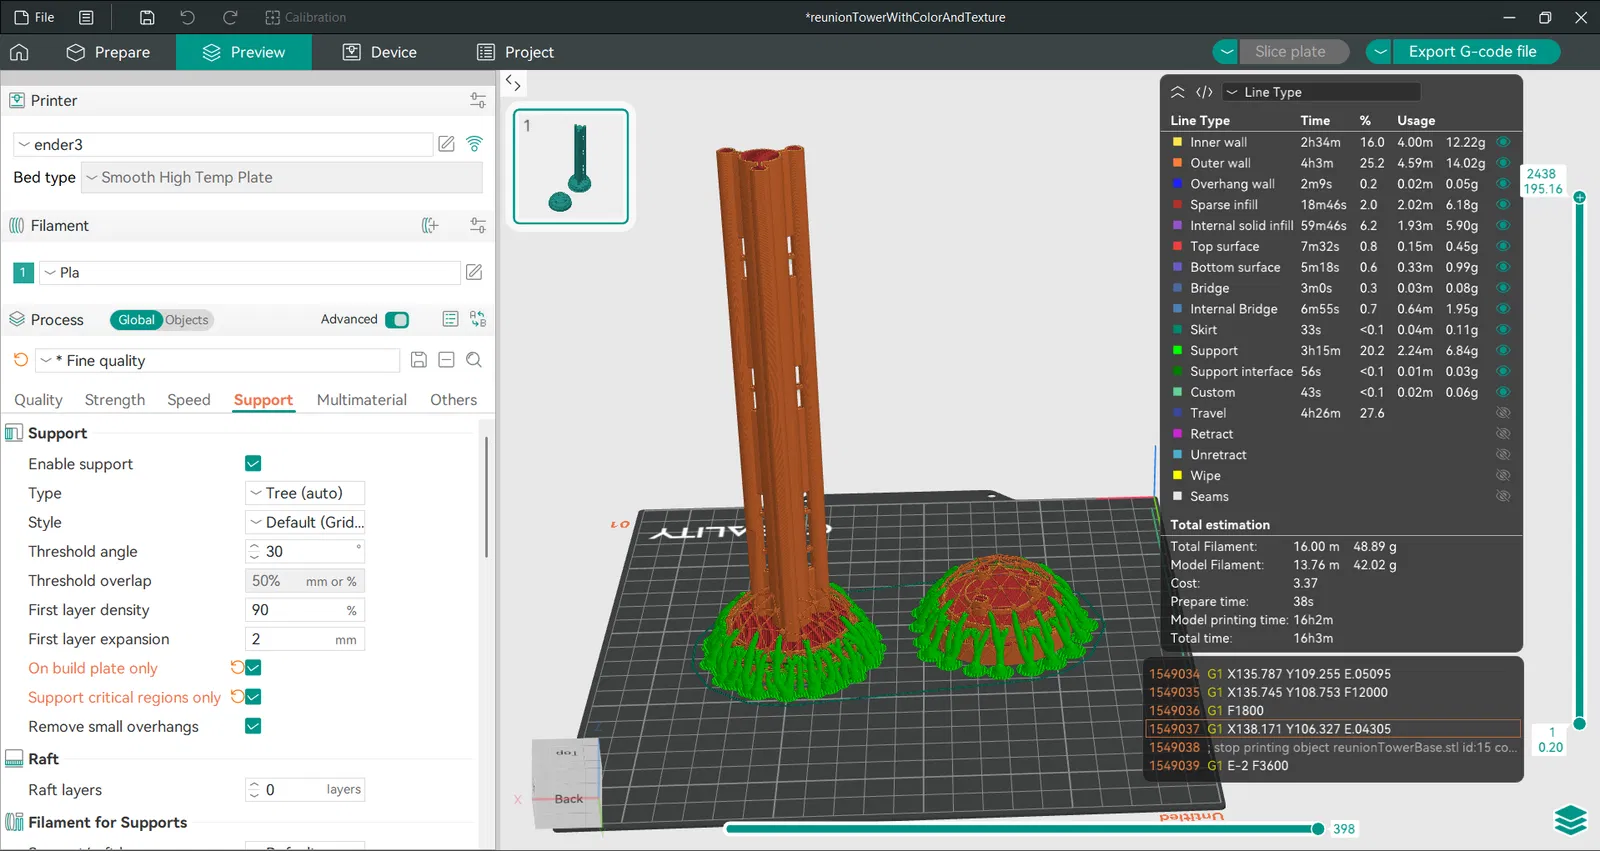Switch to the Project tab
Image resolution: width=1600 pixels, height=851 pixels.
click(515, 52)
